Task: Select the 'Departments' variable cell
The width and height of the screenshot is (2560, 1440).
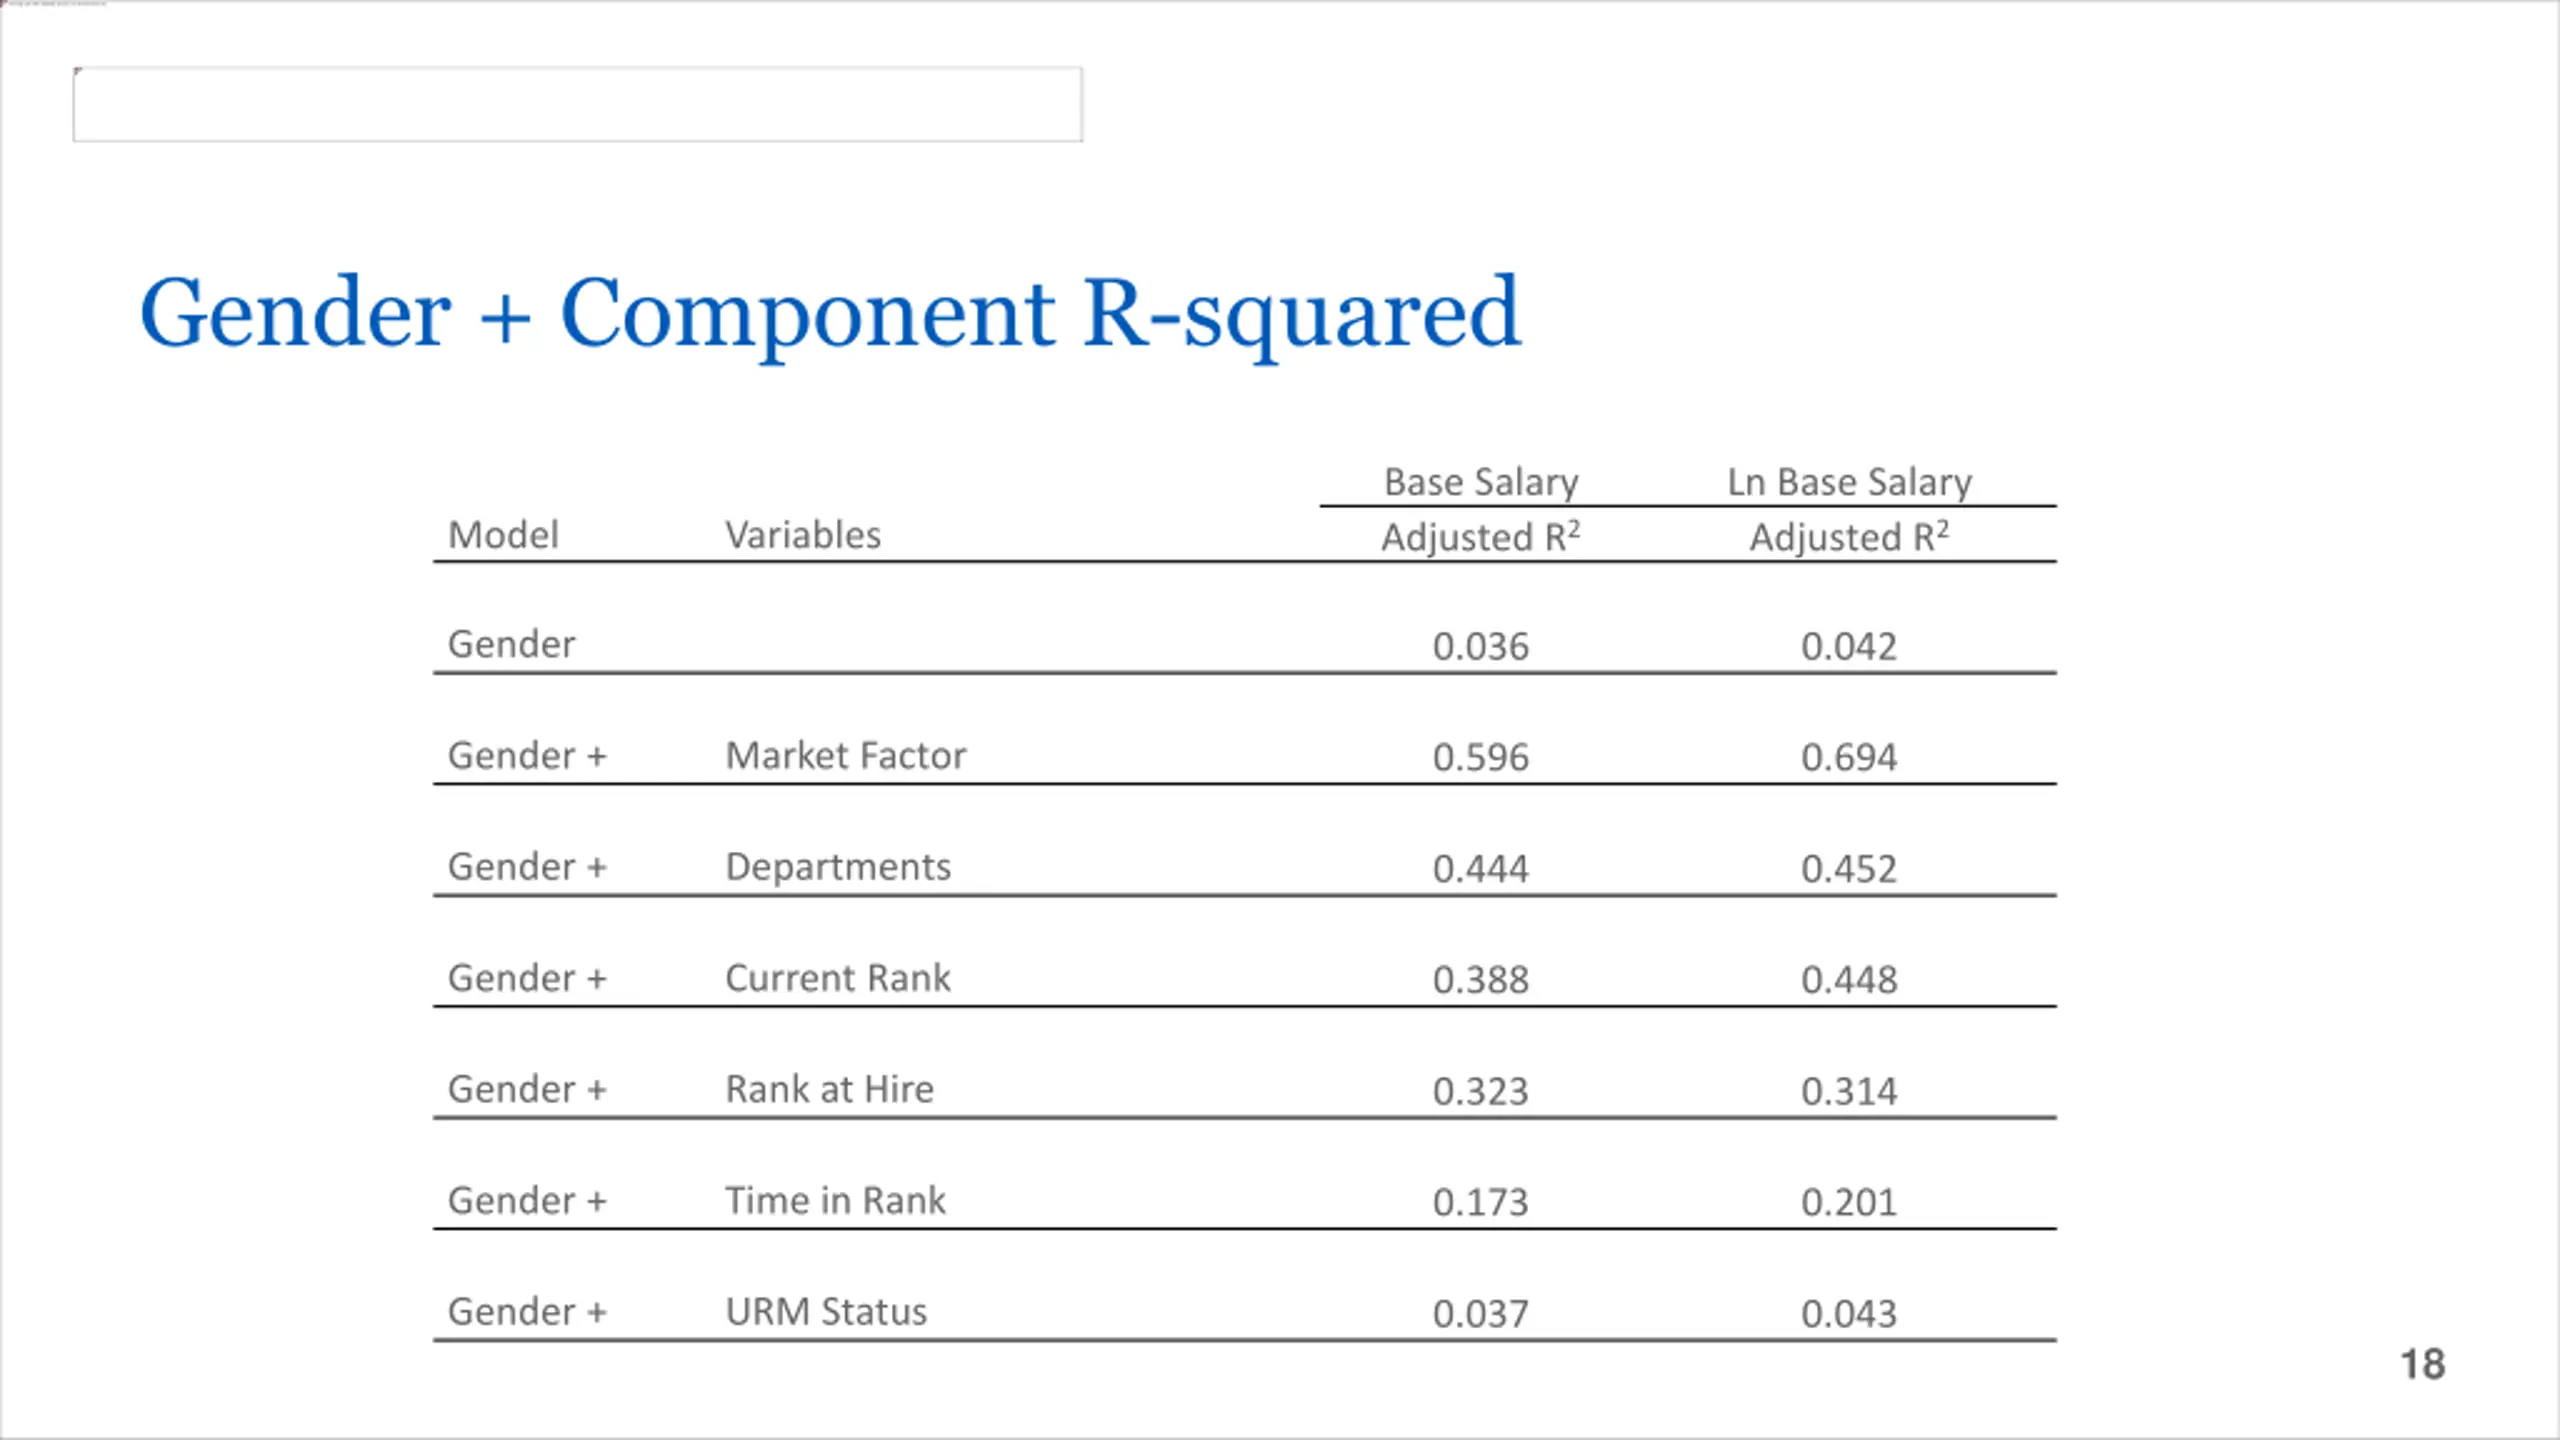Action: [x=838, y=867]
